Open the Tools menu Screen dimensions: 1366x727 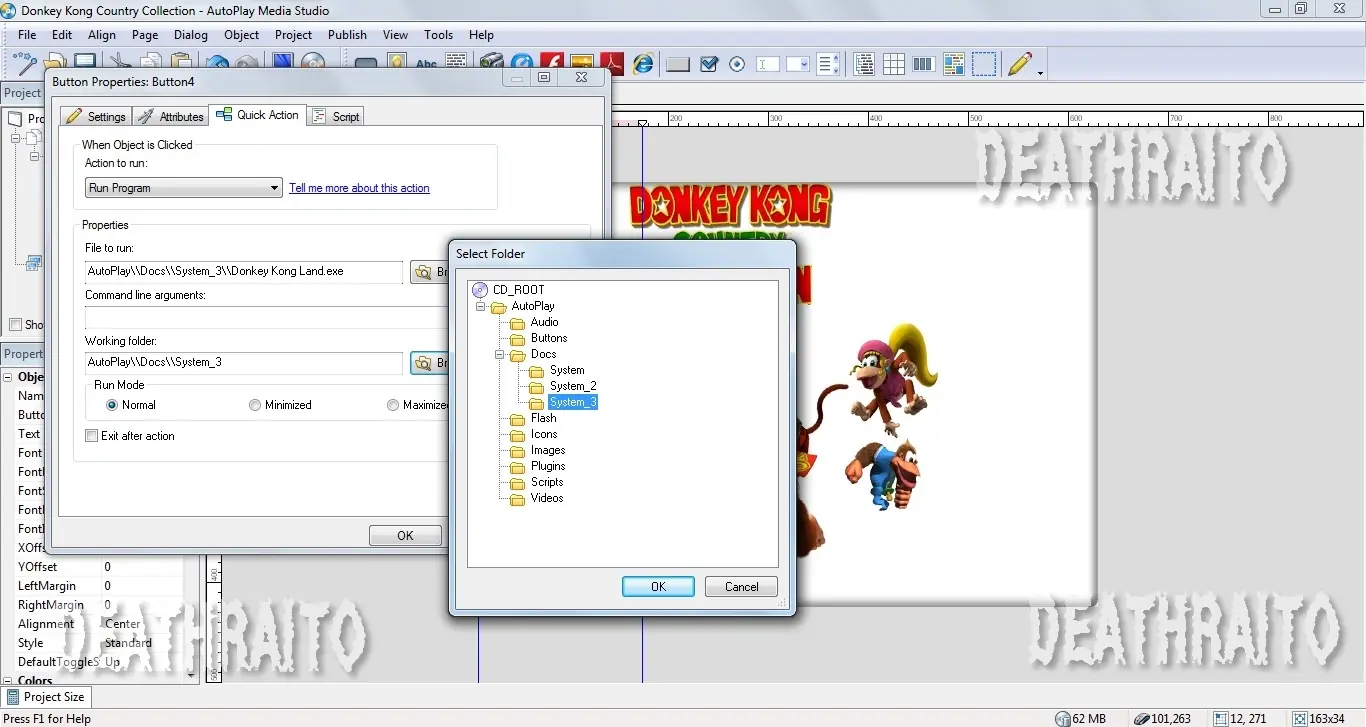(x=439, y=34)
